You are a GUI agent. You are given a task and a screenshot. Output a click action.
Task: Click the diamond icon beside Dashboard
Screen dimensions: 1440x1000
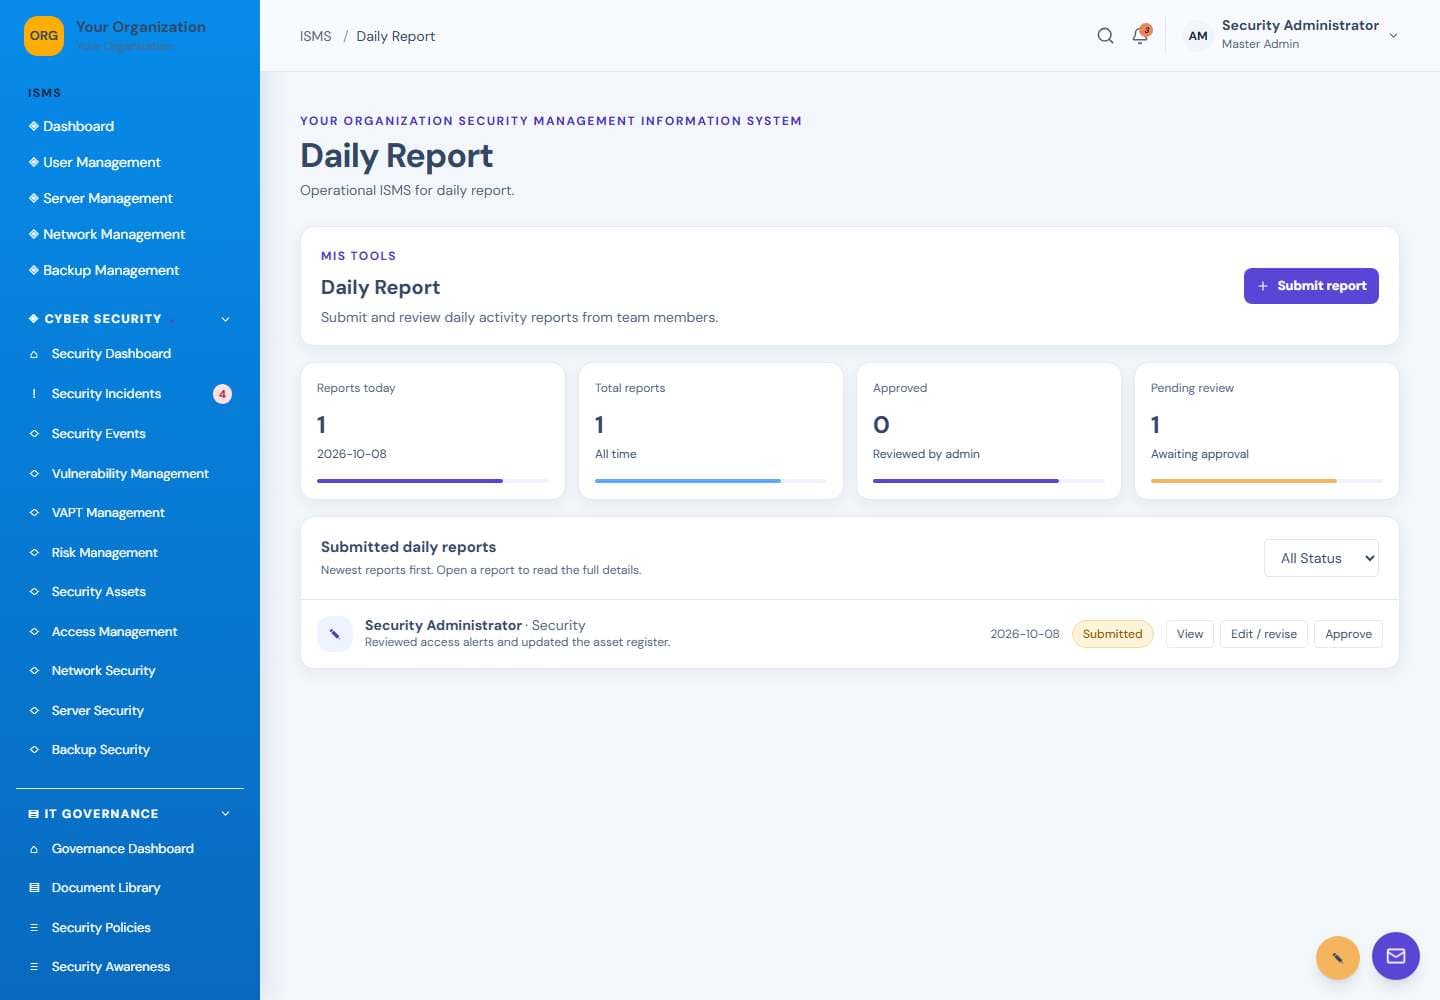pyautogui.click(x=34, y=126)
